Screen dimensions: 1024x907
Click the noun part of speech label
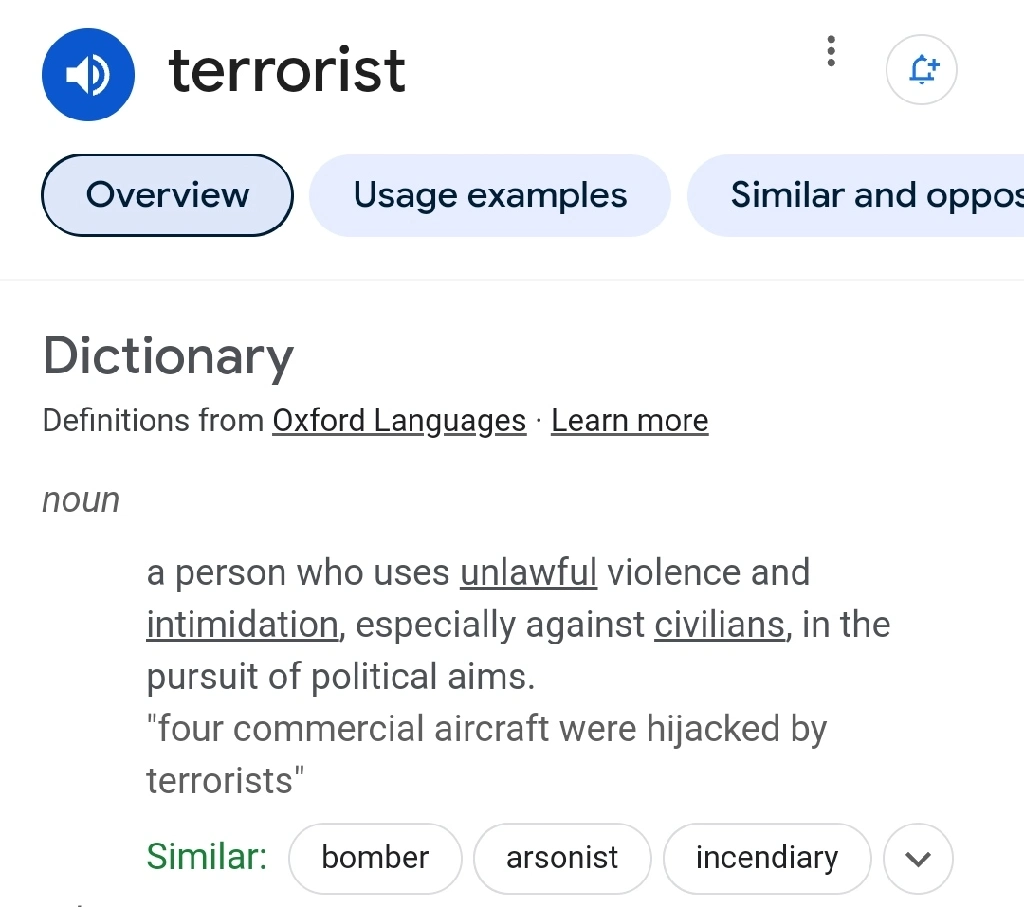(x=81, y=501)
